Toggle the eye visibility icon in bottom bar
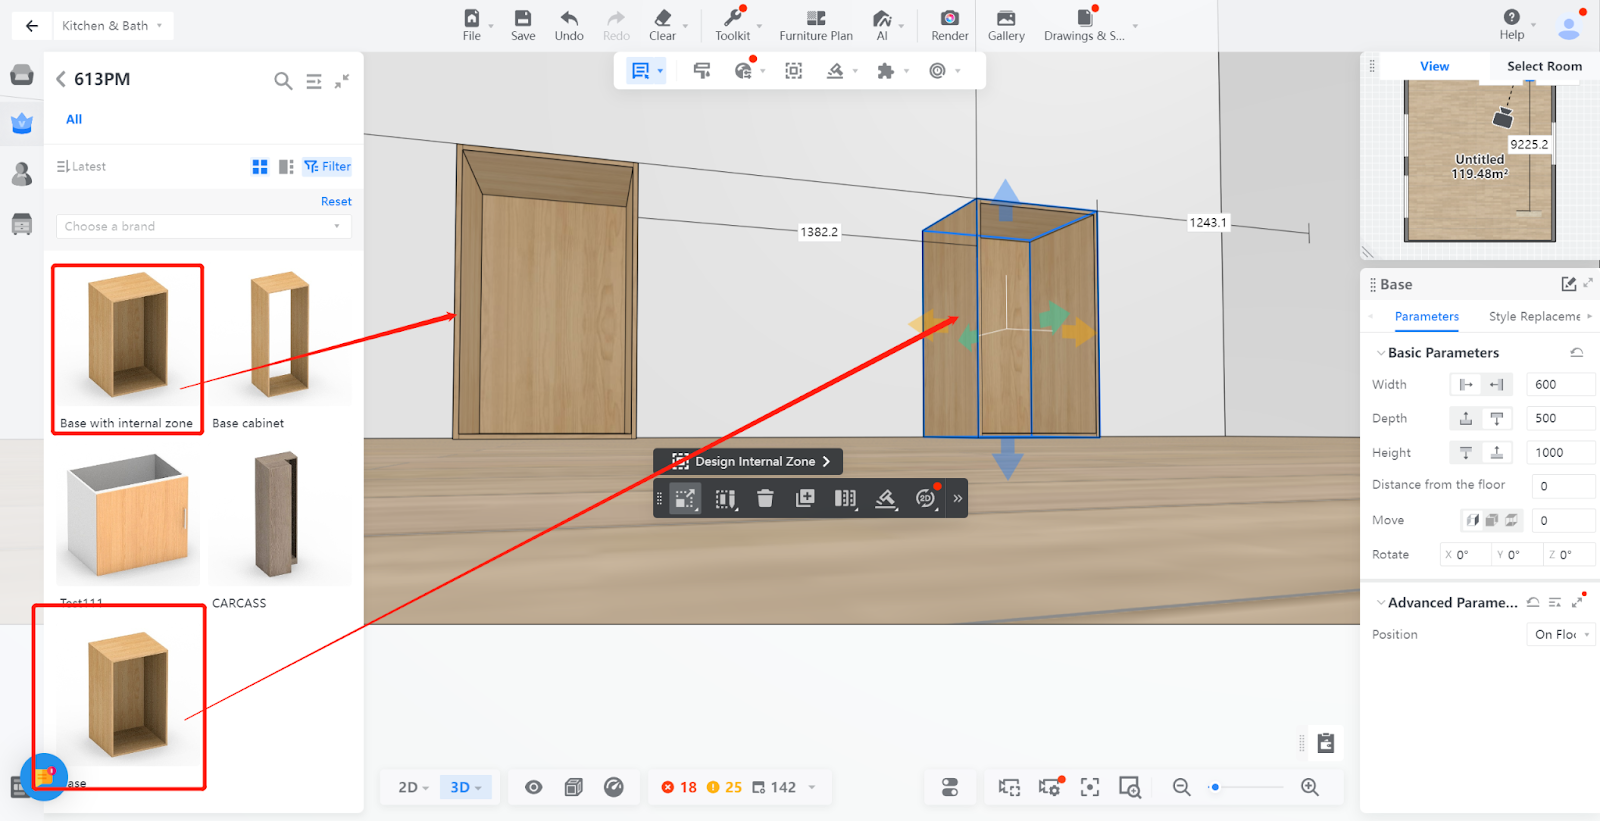Screen dimensions: 1600x821 tap(534, 787)
